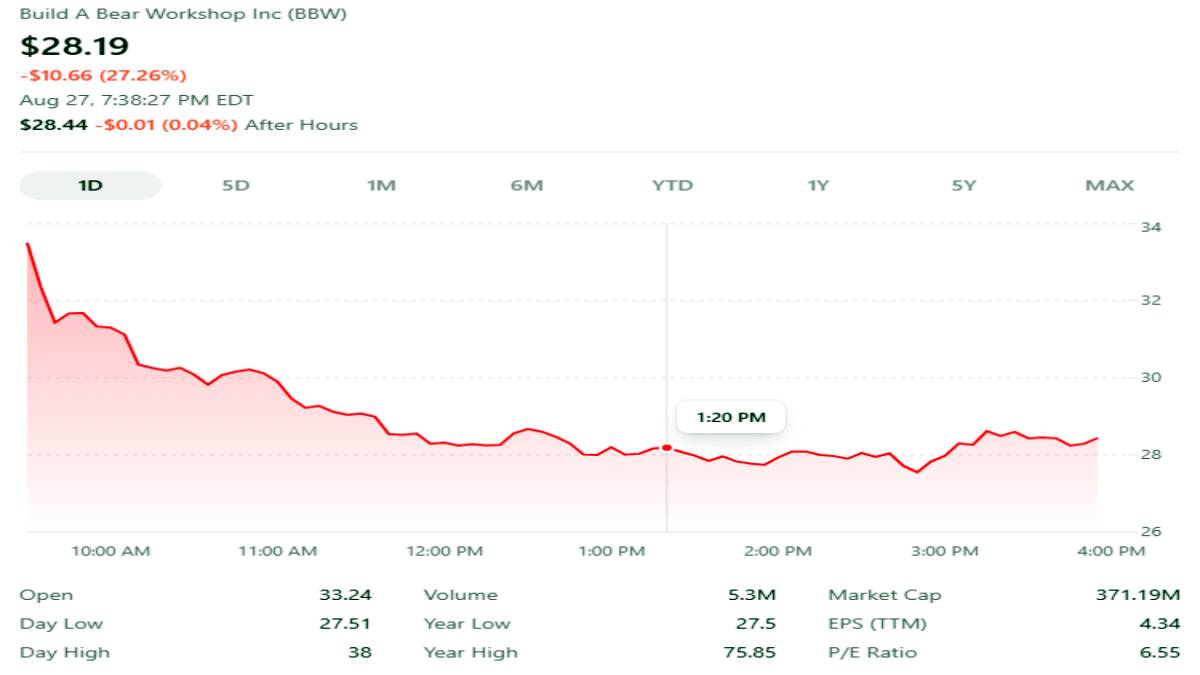Click the Open label
The image size is (1200, 675).
tap(46, 595)
